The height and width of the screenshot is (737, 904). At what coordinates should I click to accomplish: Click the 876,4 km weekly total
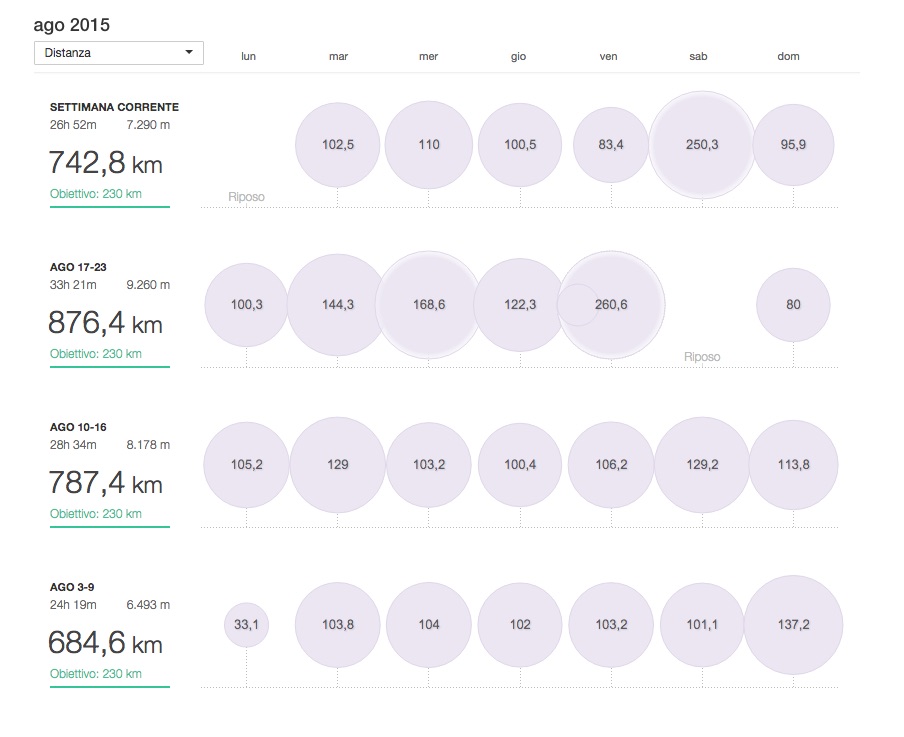click(105, 323)
